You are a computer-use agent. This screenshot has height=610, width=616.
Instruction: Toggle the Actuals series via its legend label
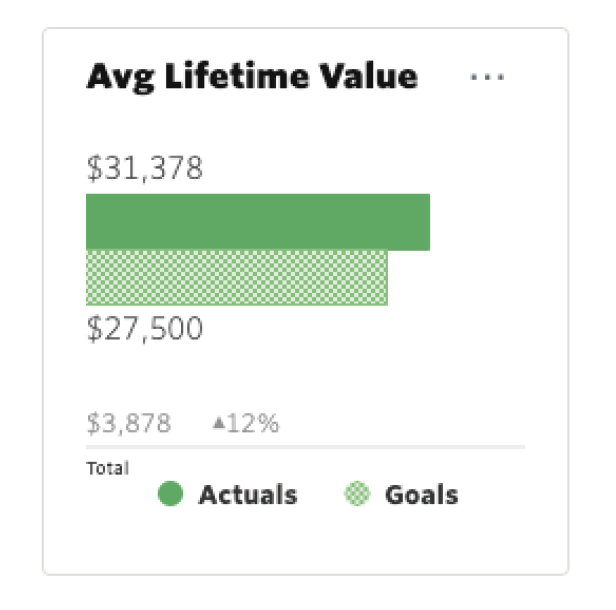click(247, 494)
